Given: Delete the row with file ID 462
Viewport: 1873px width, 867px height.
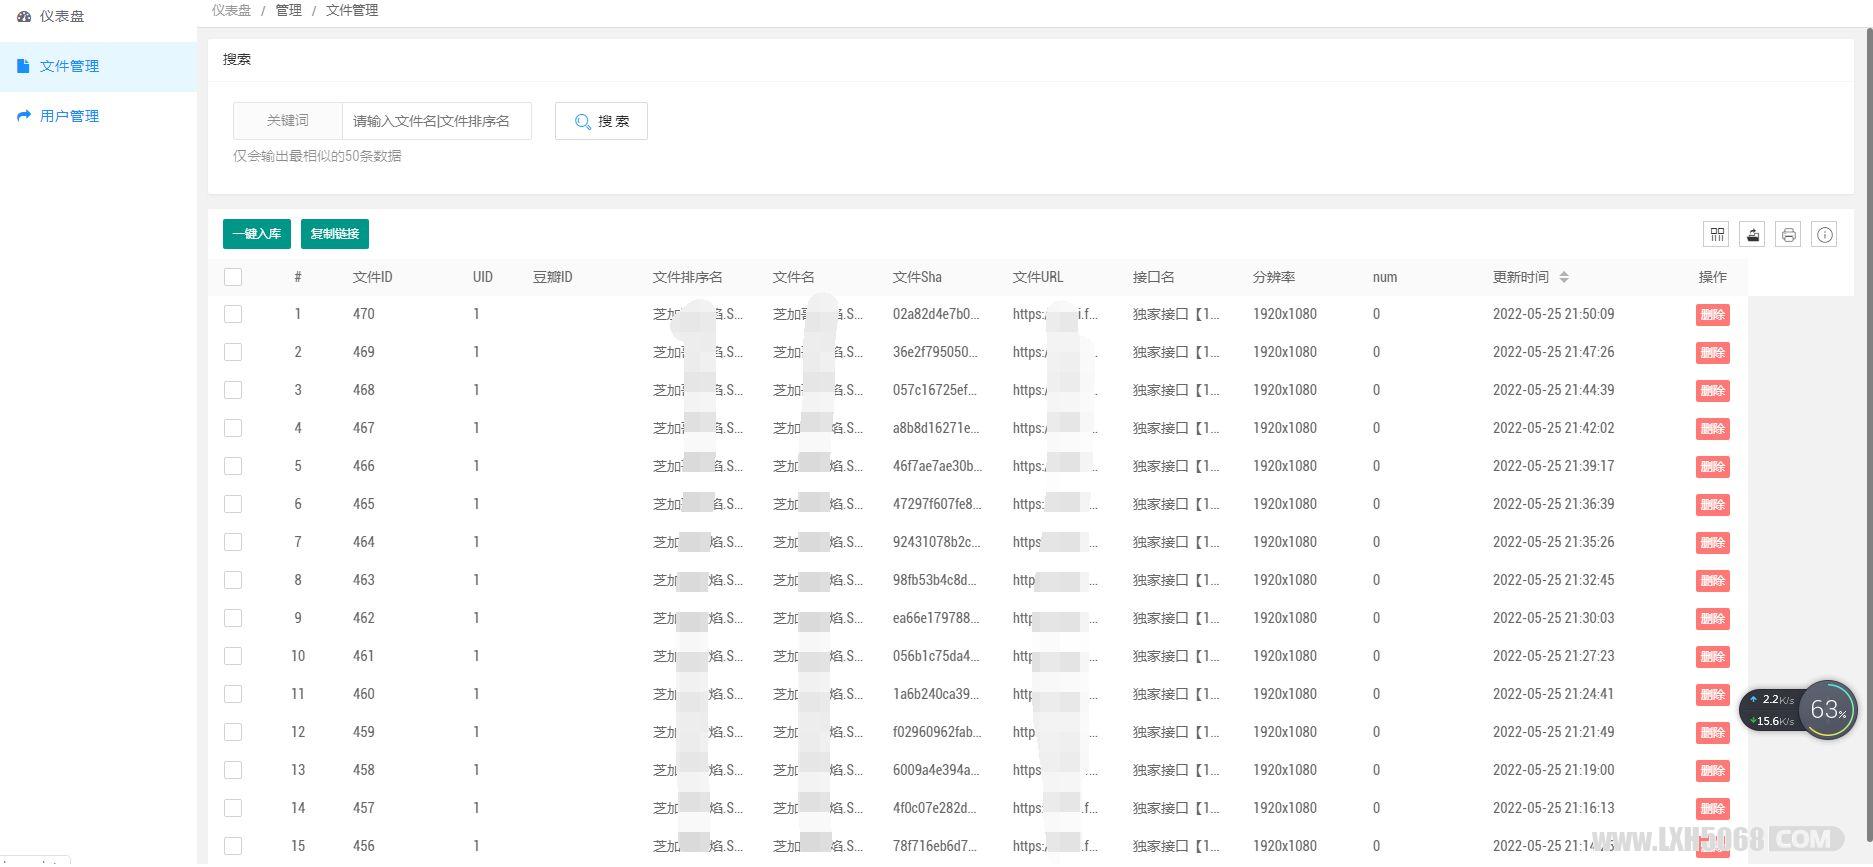Looking at the screenshot, I should (1713, 619).
